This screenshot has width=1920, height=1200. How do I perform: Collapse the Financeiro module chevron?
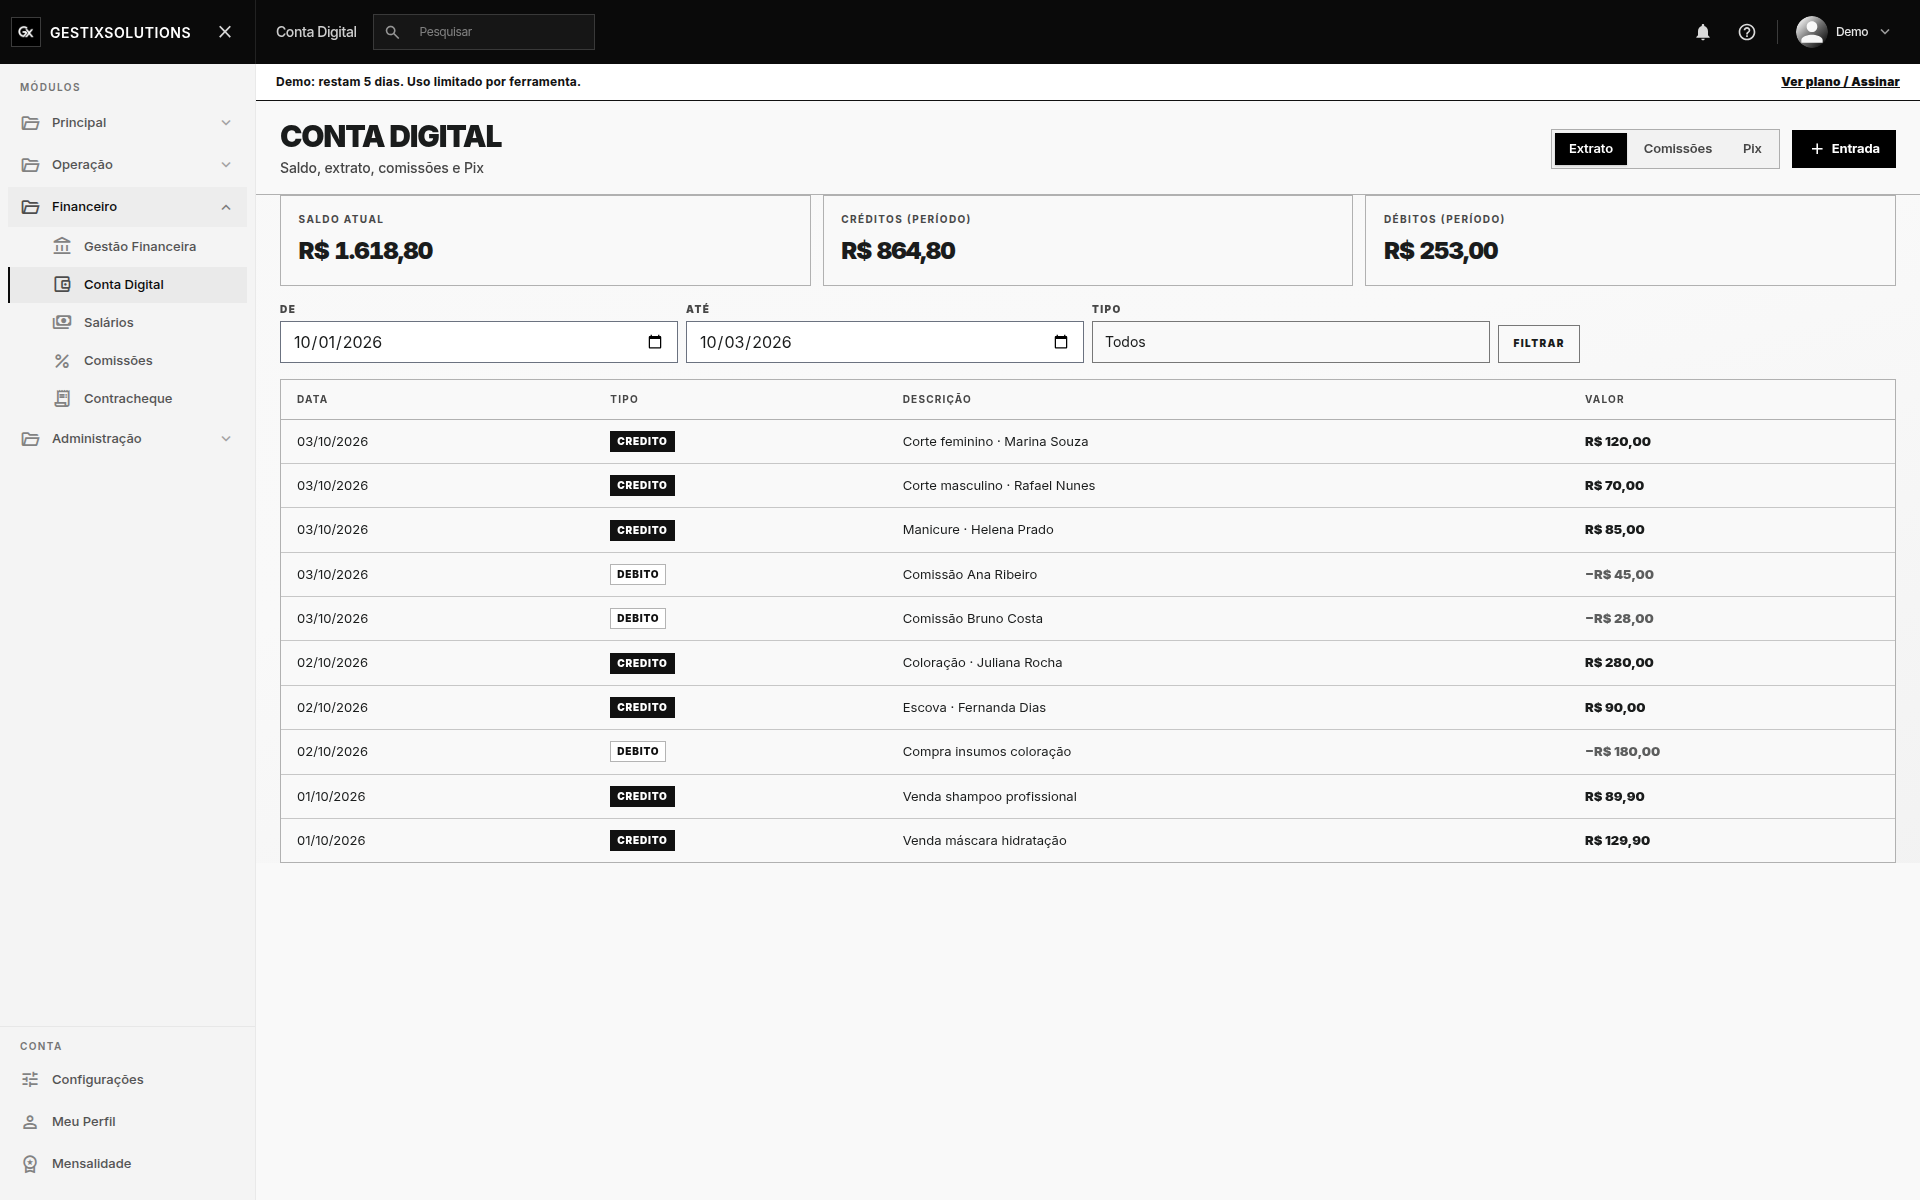(226, 207)
